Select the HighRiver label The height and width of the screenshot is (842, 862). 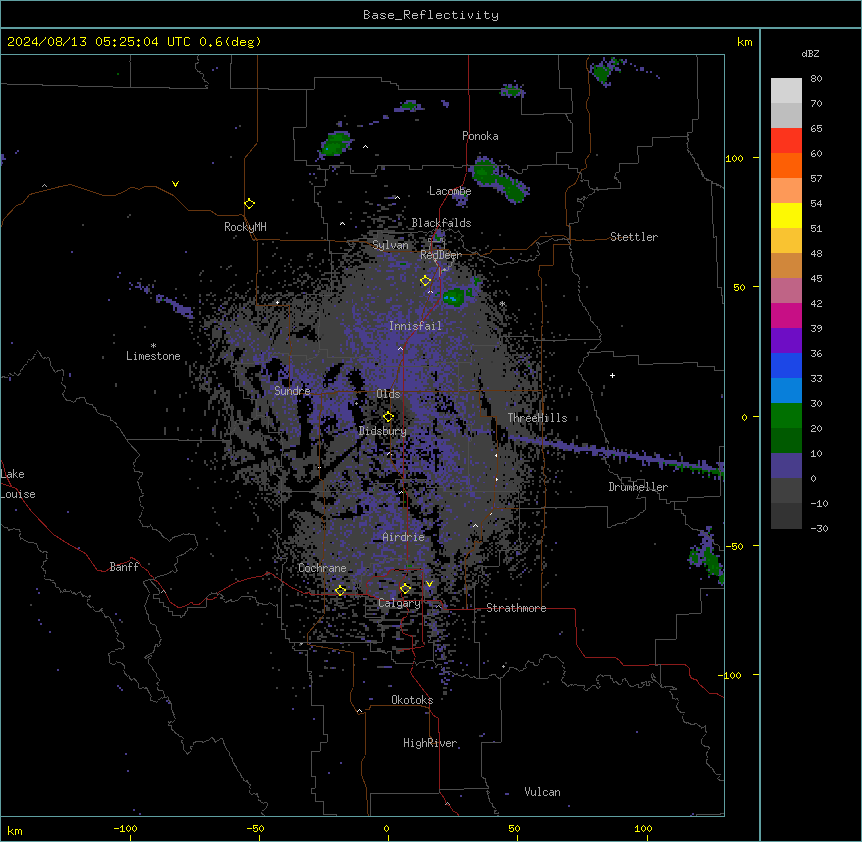coord(430,743)
